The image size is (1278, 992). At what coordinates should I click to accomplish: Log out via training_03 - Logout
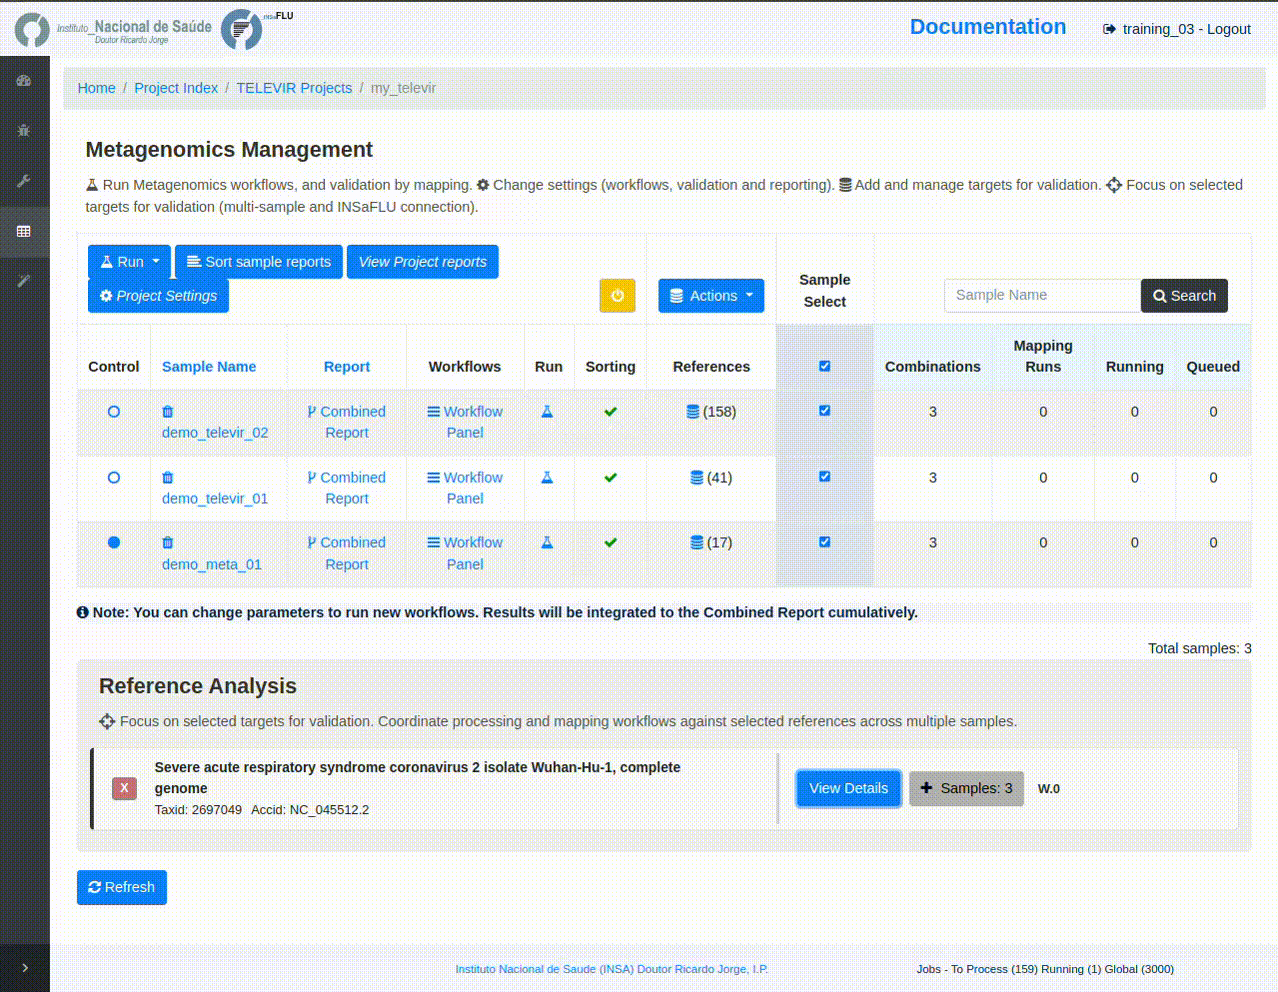[1177, 29]
